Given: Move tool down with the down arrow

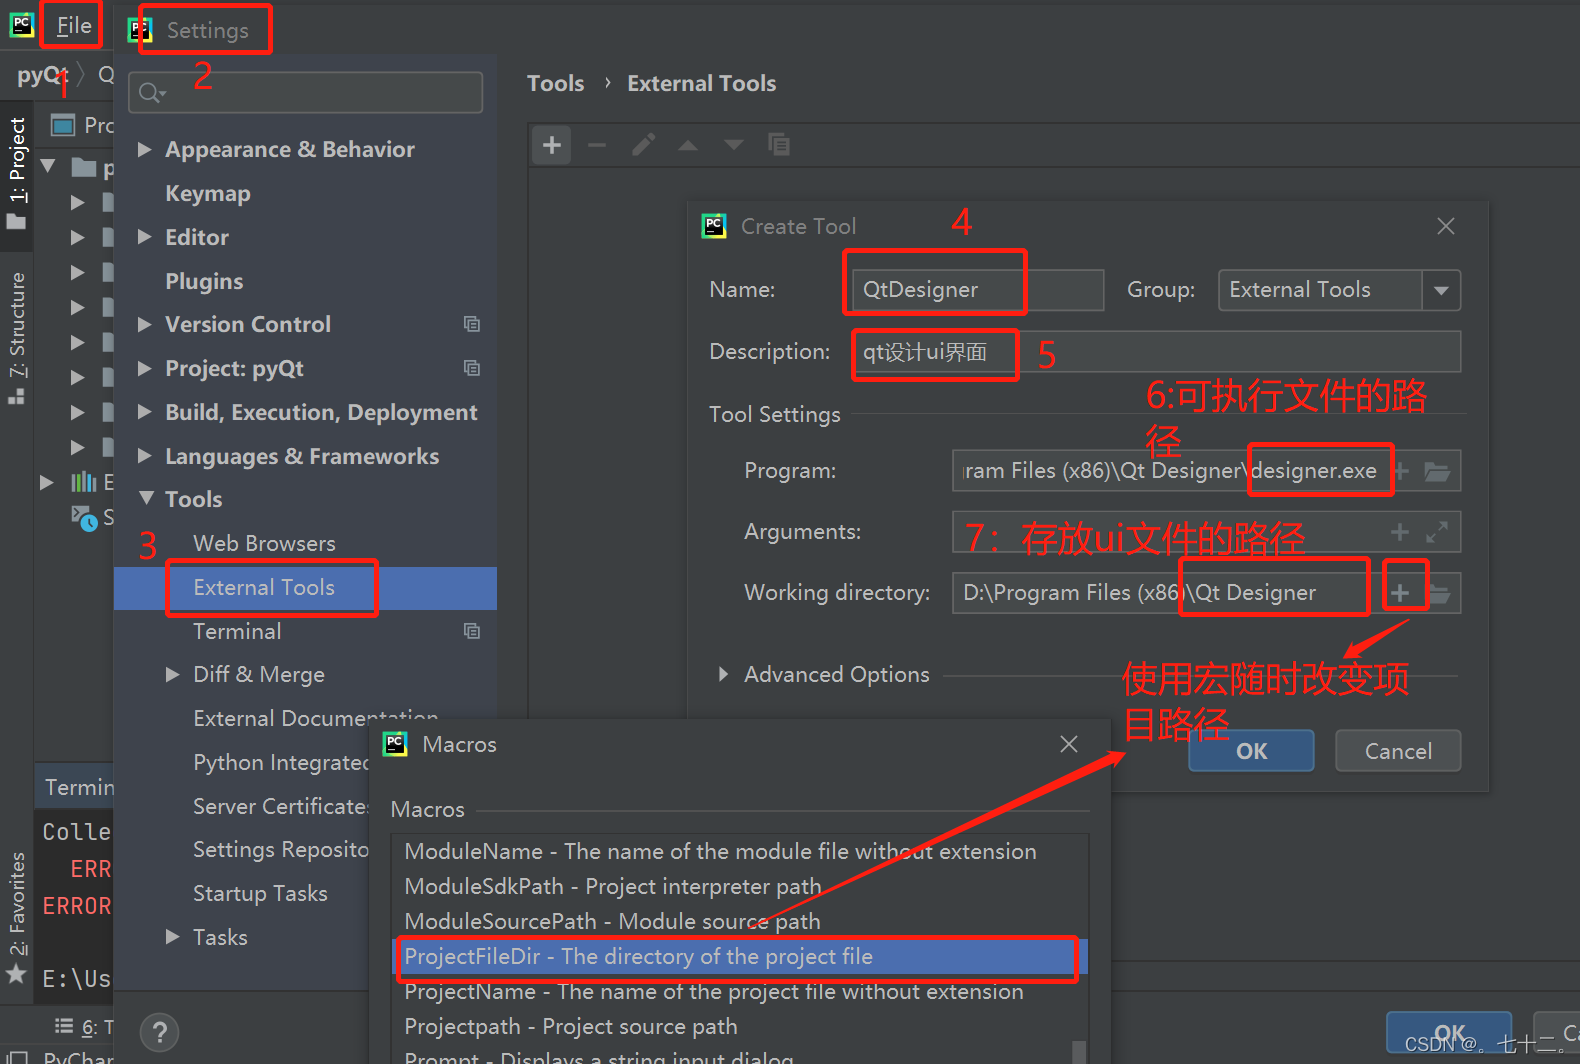Looking at the screenshot, I should coord(734,145).
